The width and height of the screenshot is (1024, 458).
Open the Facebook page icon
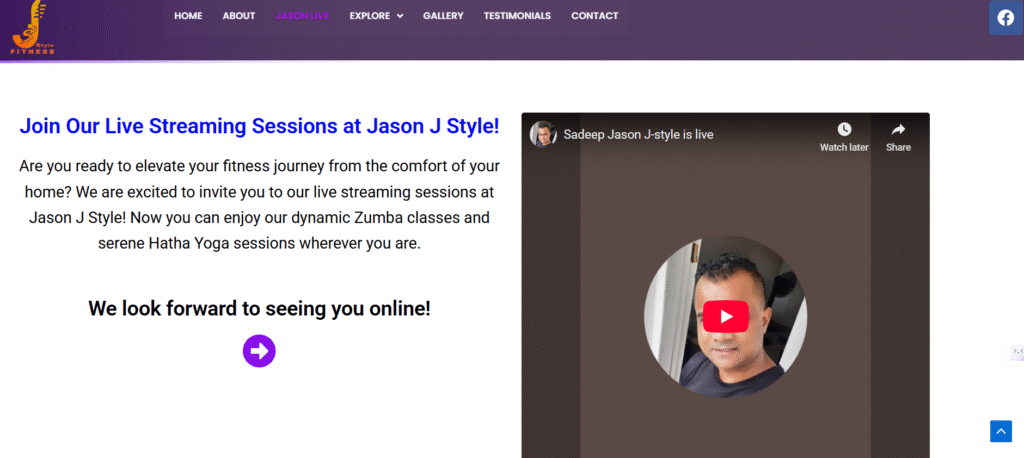pyautogui.click(x=1005, y=18)
